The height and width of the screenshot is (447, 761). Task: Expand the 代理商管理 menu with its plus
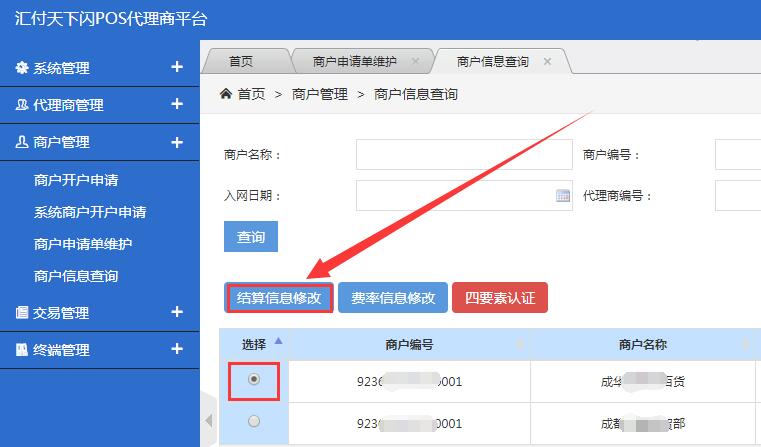pos(177,104)
